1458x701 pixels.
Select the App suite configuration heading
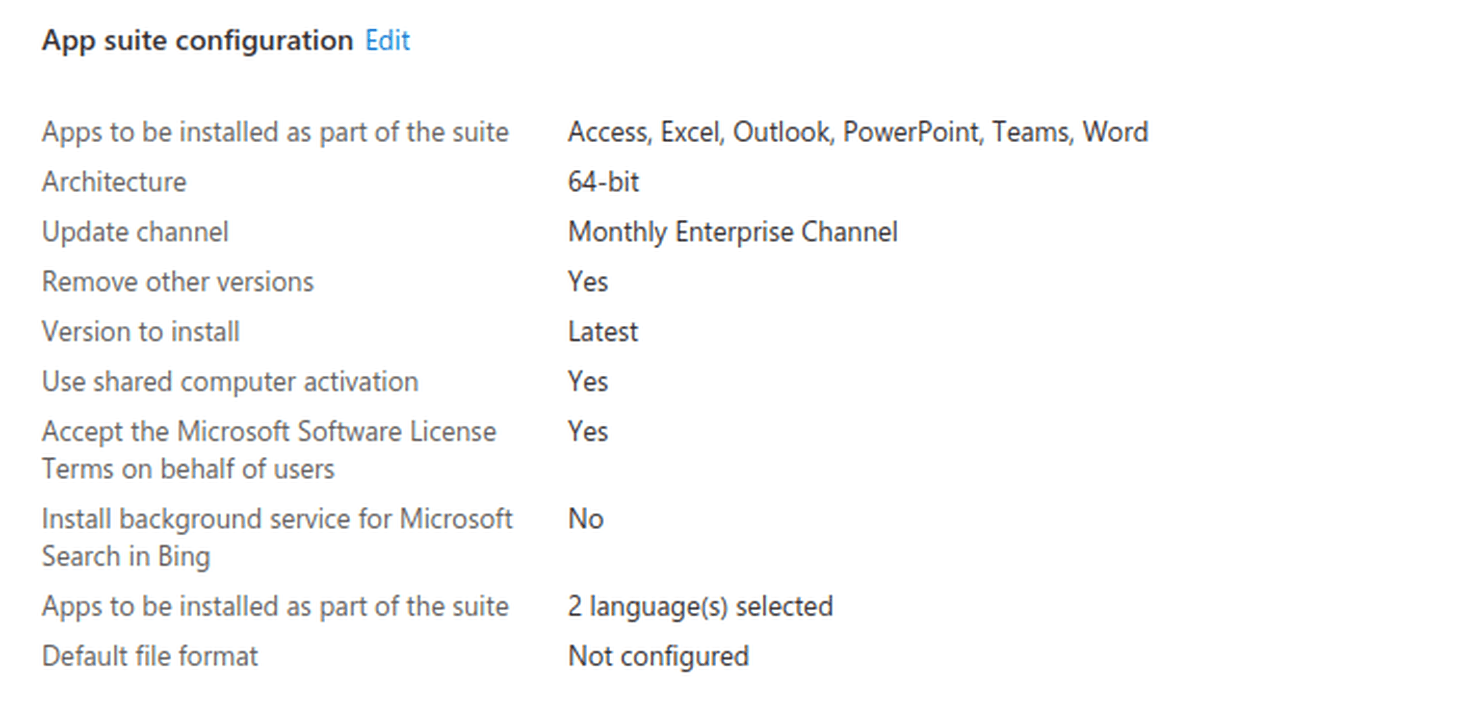tap(198, 41)
